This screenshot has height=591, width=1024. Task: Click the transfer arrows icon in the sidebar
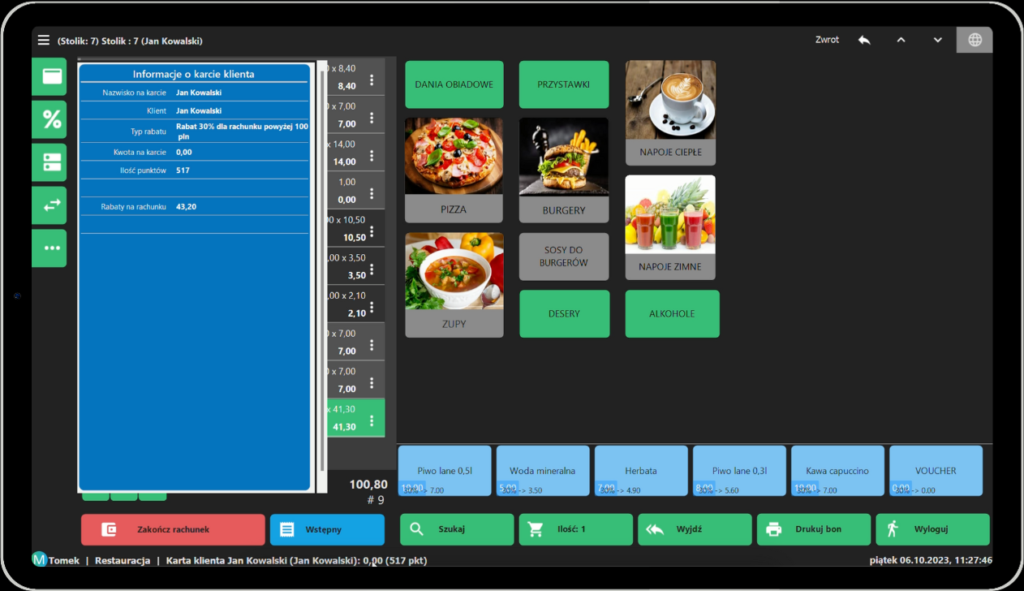(48, 204)
